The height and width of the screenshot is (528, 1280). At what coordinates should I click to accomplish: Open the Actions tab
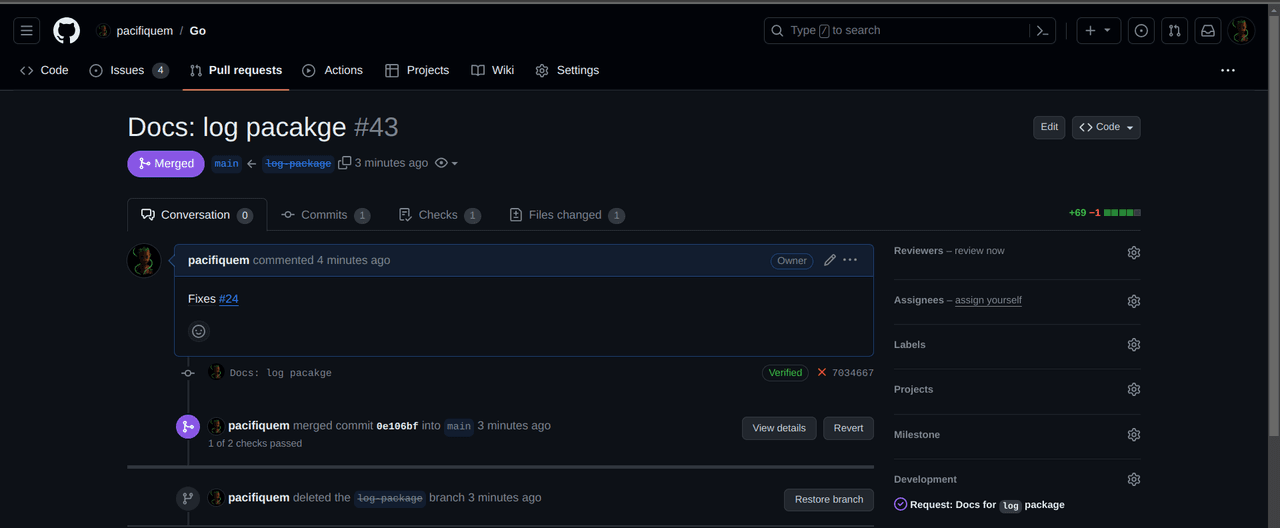click(332, 71)
